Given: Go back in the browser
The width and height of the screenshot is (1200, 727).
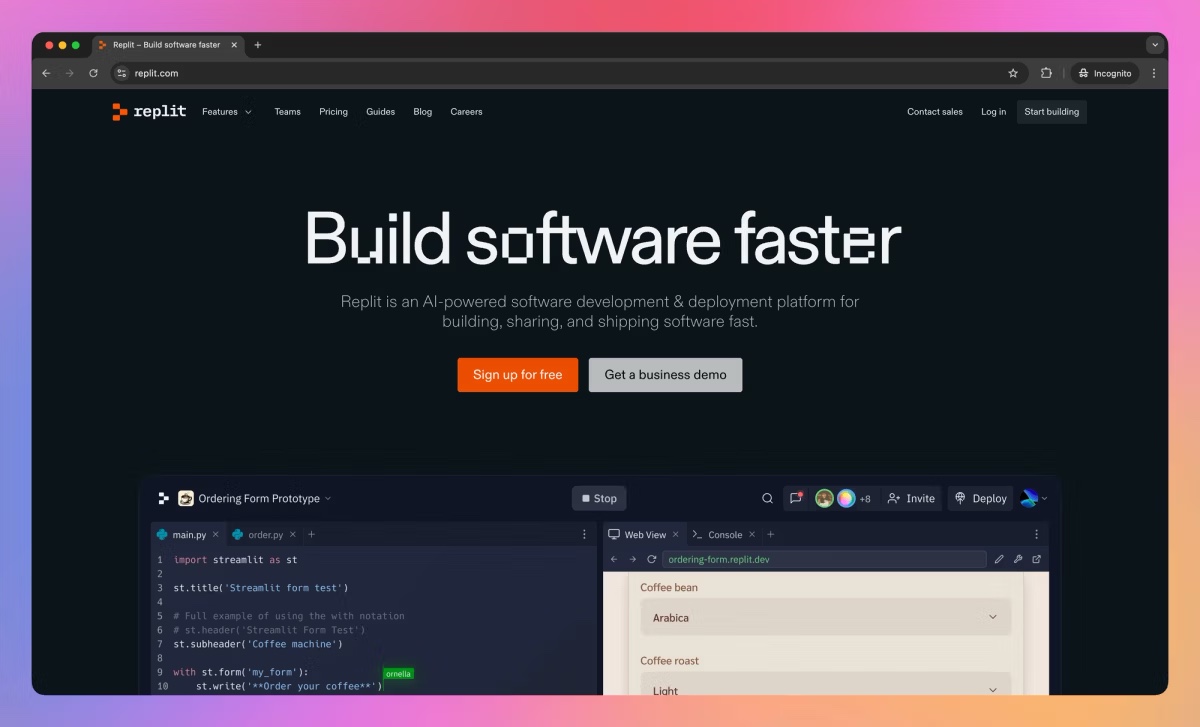Looking at the screenshot, I should pyautogui.click(x=46, y=73).
